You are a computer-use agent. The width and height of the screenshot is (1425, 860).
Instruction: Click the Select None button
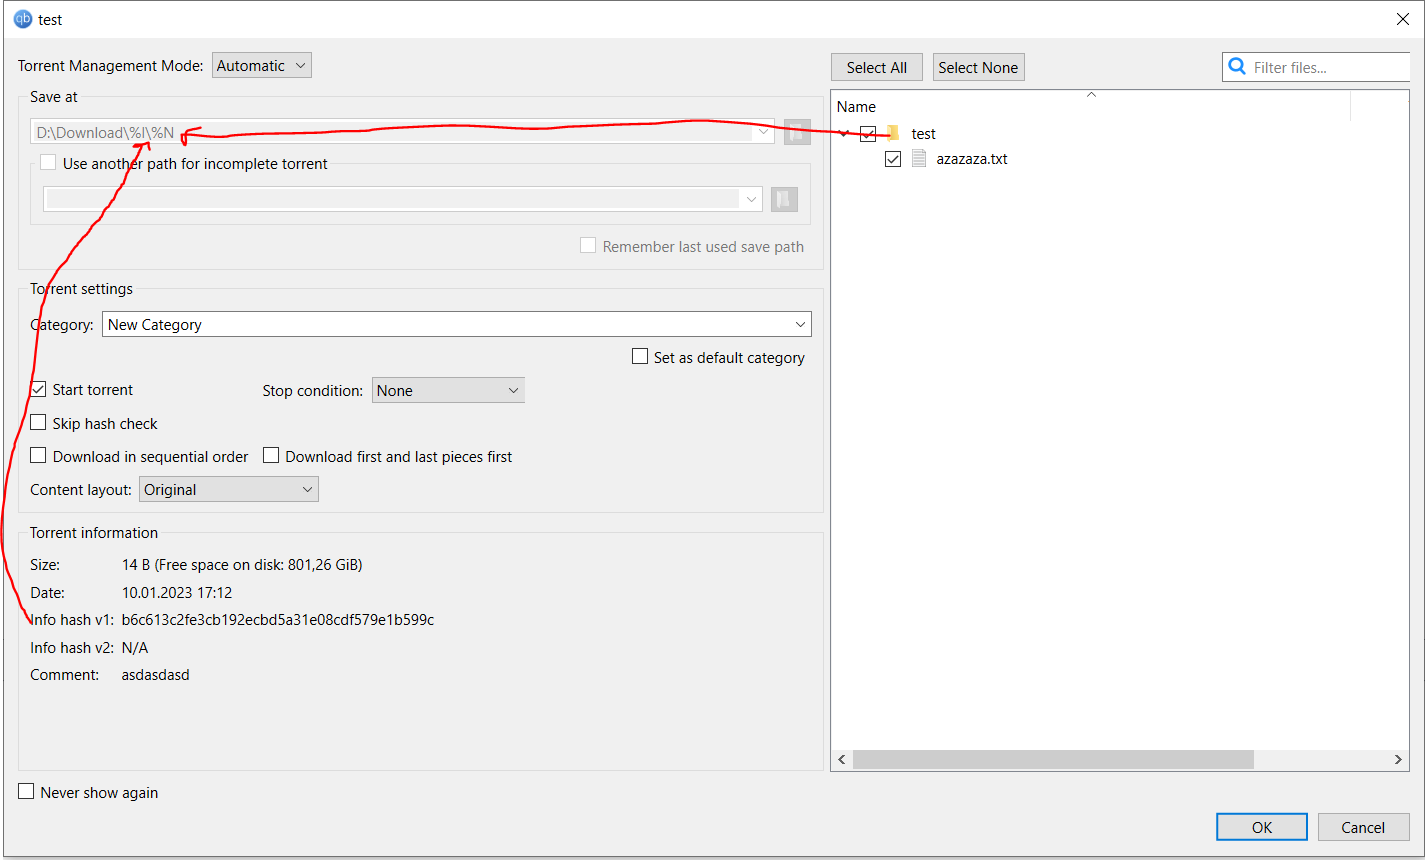(x=978, y=66)
